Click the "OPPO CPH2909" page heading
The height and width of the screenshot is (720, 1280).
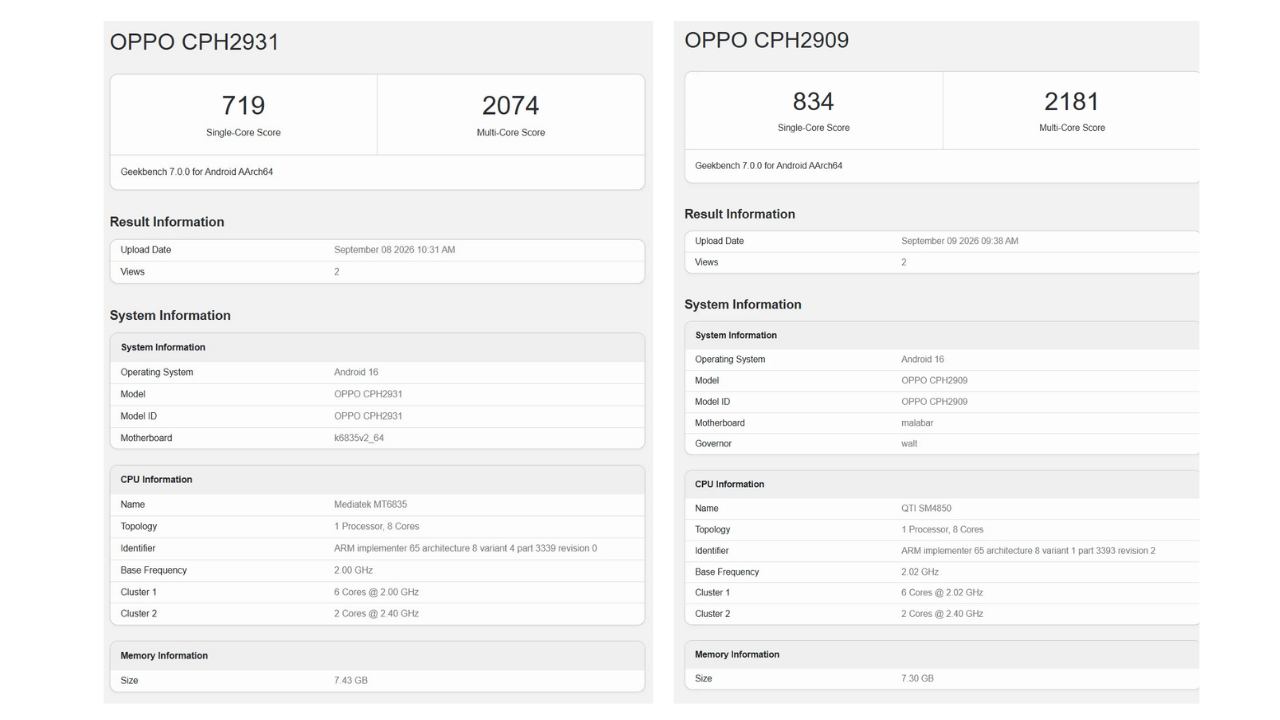(x=768, y=41)
